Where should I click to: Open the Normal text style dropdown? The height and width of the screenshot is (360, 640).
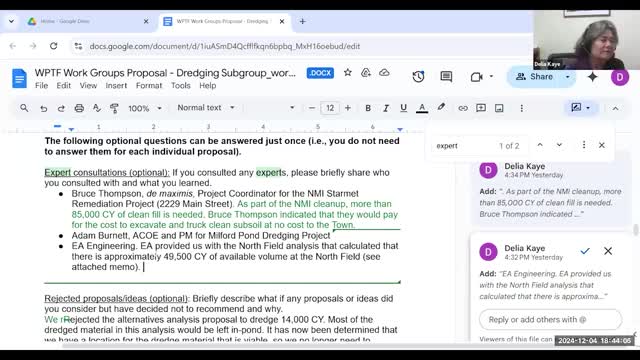(206, 108)
